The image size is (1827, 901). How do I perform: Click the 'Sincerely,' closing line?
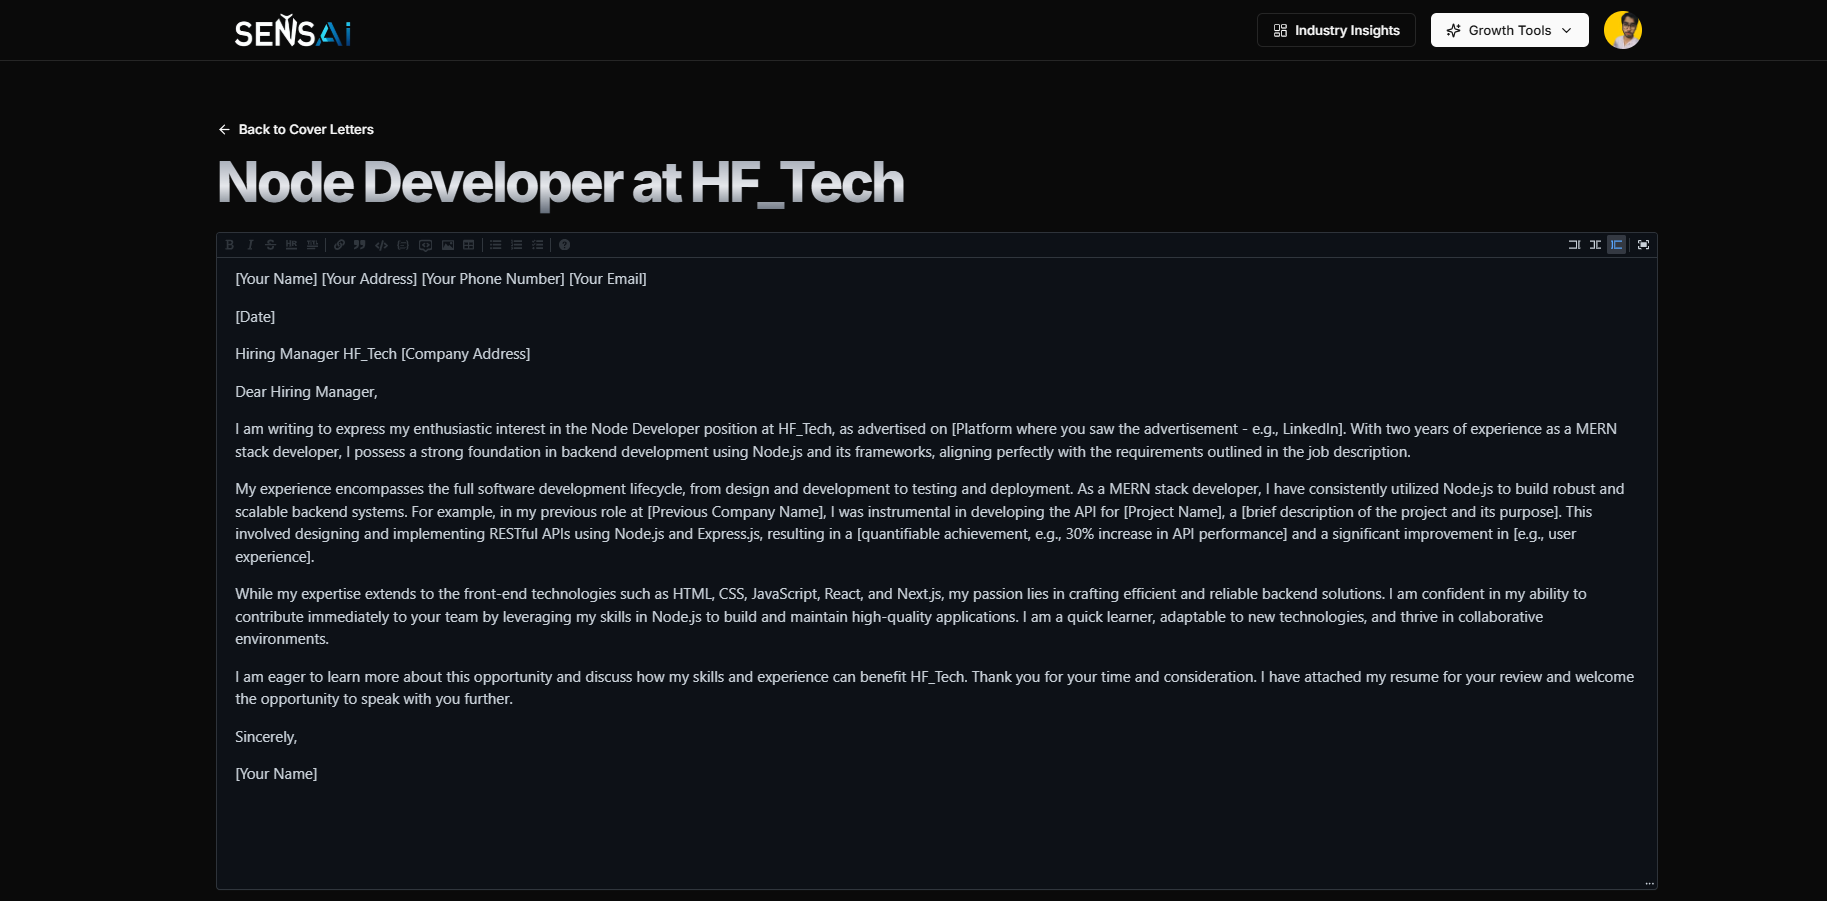(x=266, y=737)
